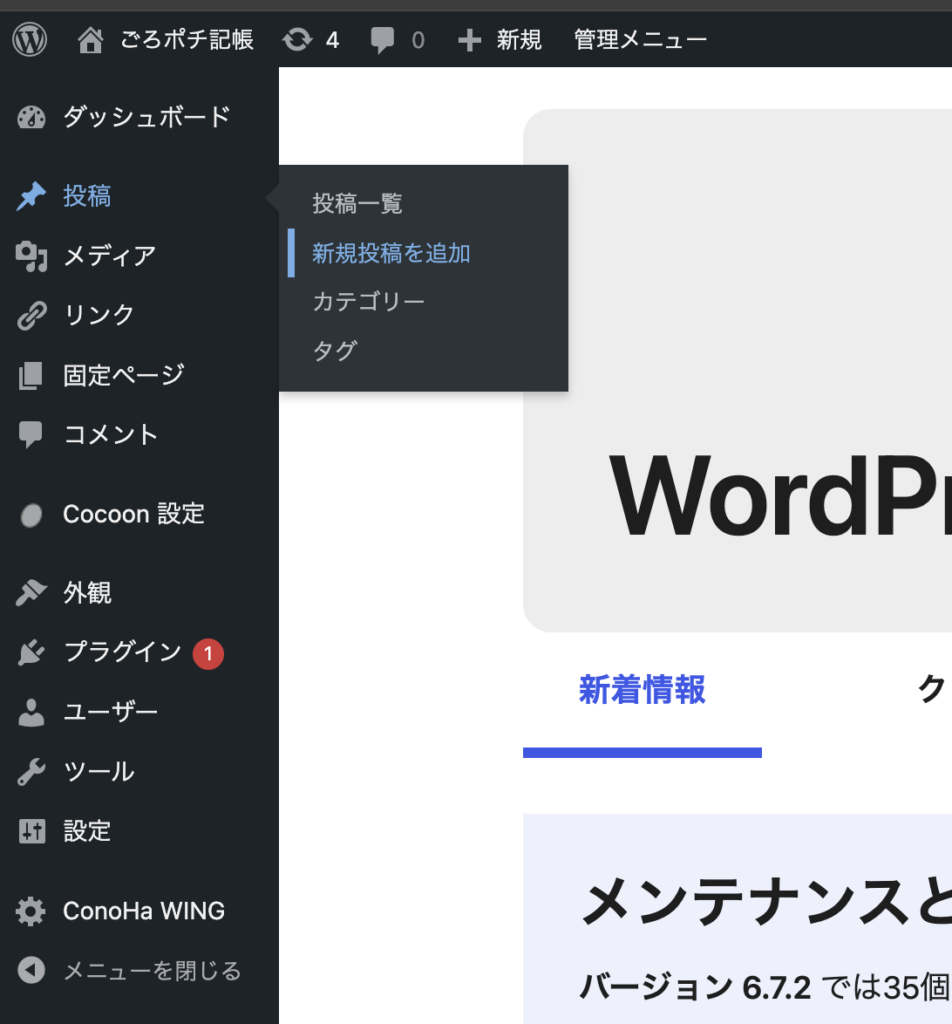Switch to the 新着情報 tab
Image resolution: width=952 pixels, height=1024 pixels.
tap(643, 690)
